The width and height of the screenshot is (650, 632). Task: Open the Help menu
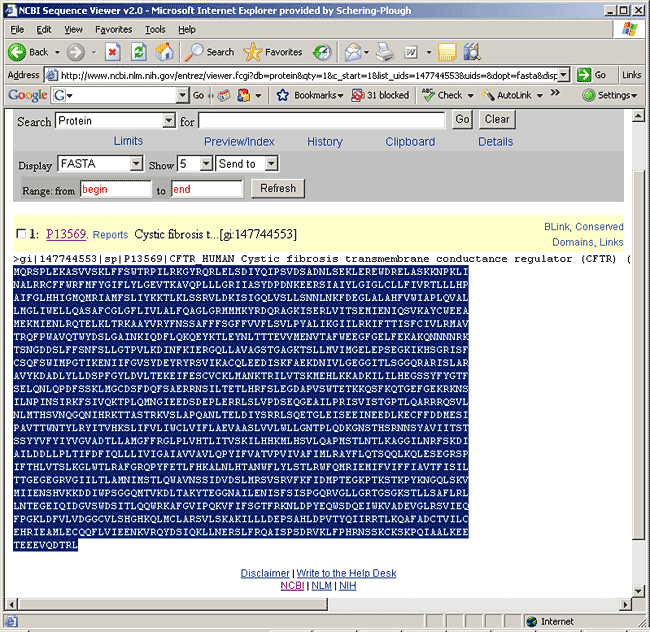click(x=187, y=29)
